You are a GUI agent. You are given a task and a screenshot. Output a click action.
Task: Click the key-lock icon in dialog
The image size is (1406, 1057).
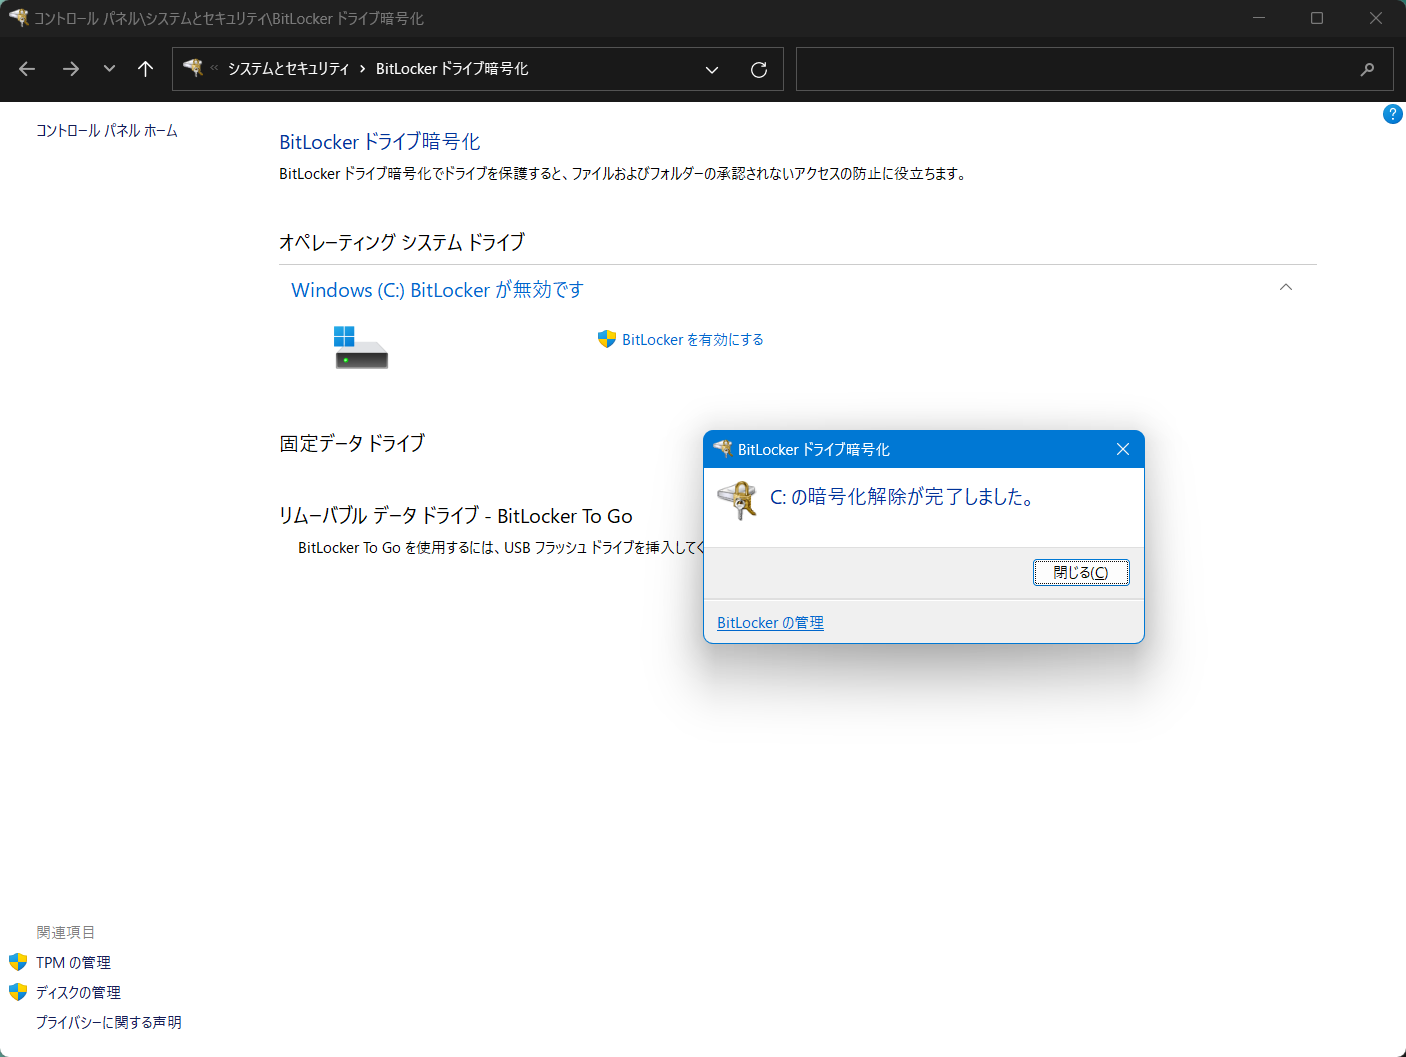click(738, 500)
